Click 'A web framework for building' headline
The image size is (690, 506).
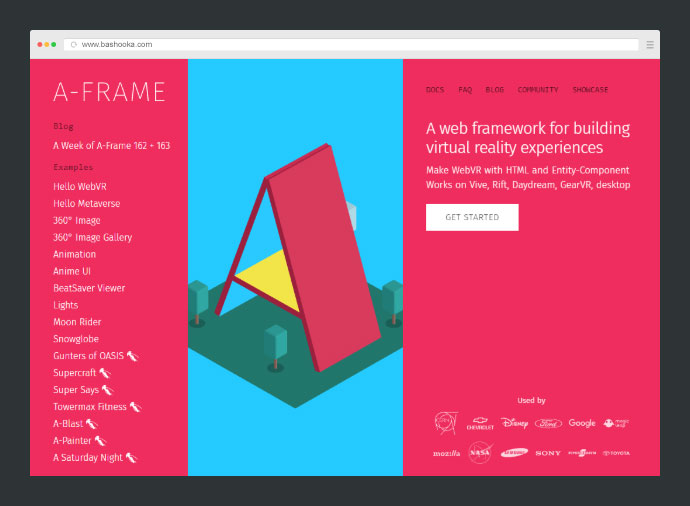(528, 128)
